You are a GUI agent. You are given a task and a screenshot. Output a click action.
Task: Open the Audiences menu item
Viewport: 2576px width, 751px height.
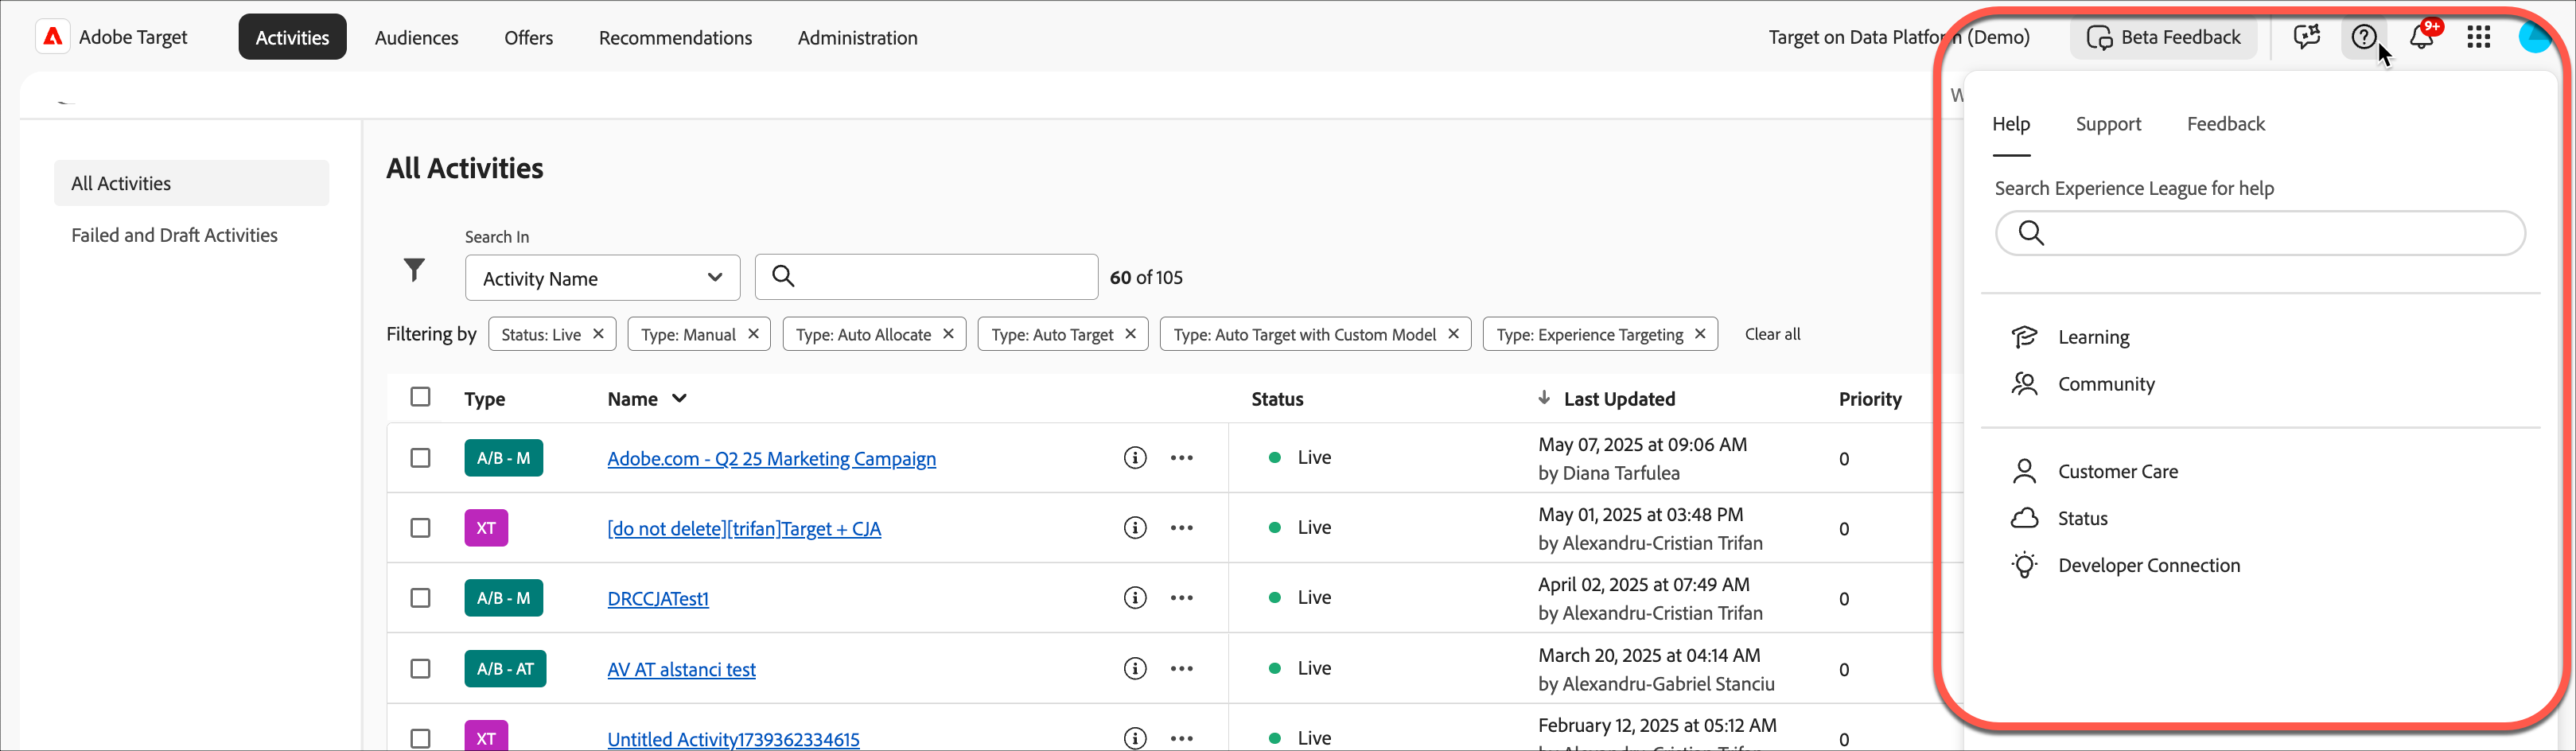point(416,38)
